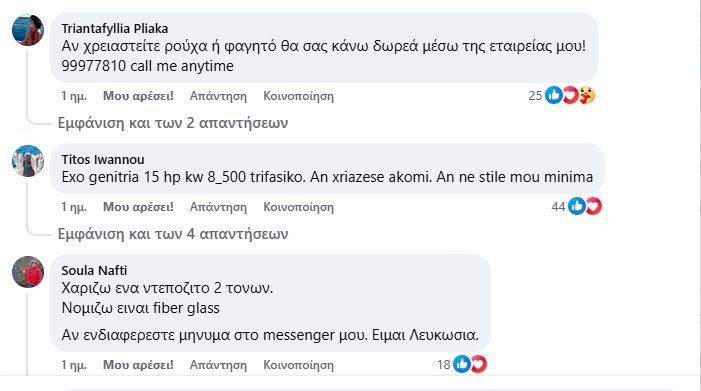Screen dimensions: 701x391
Task: Click like reaction icon on Titos's comment
Action: click(x=577, y=206)
